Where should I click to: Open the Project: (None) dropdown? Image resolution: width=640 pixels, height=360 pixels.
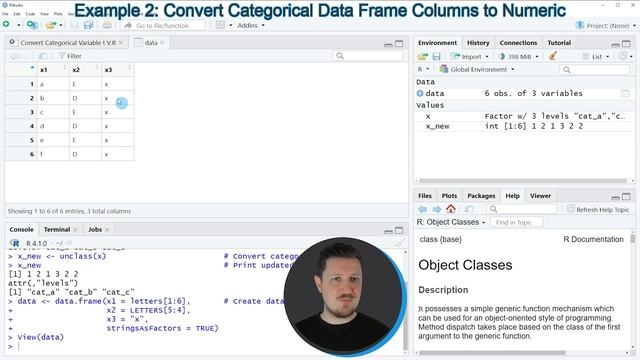pyautogui.click(x=606, y=25)
